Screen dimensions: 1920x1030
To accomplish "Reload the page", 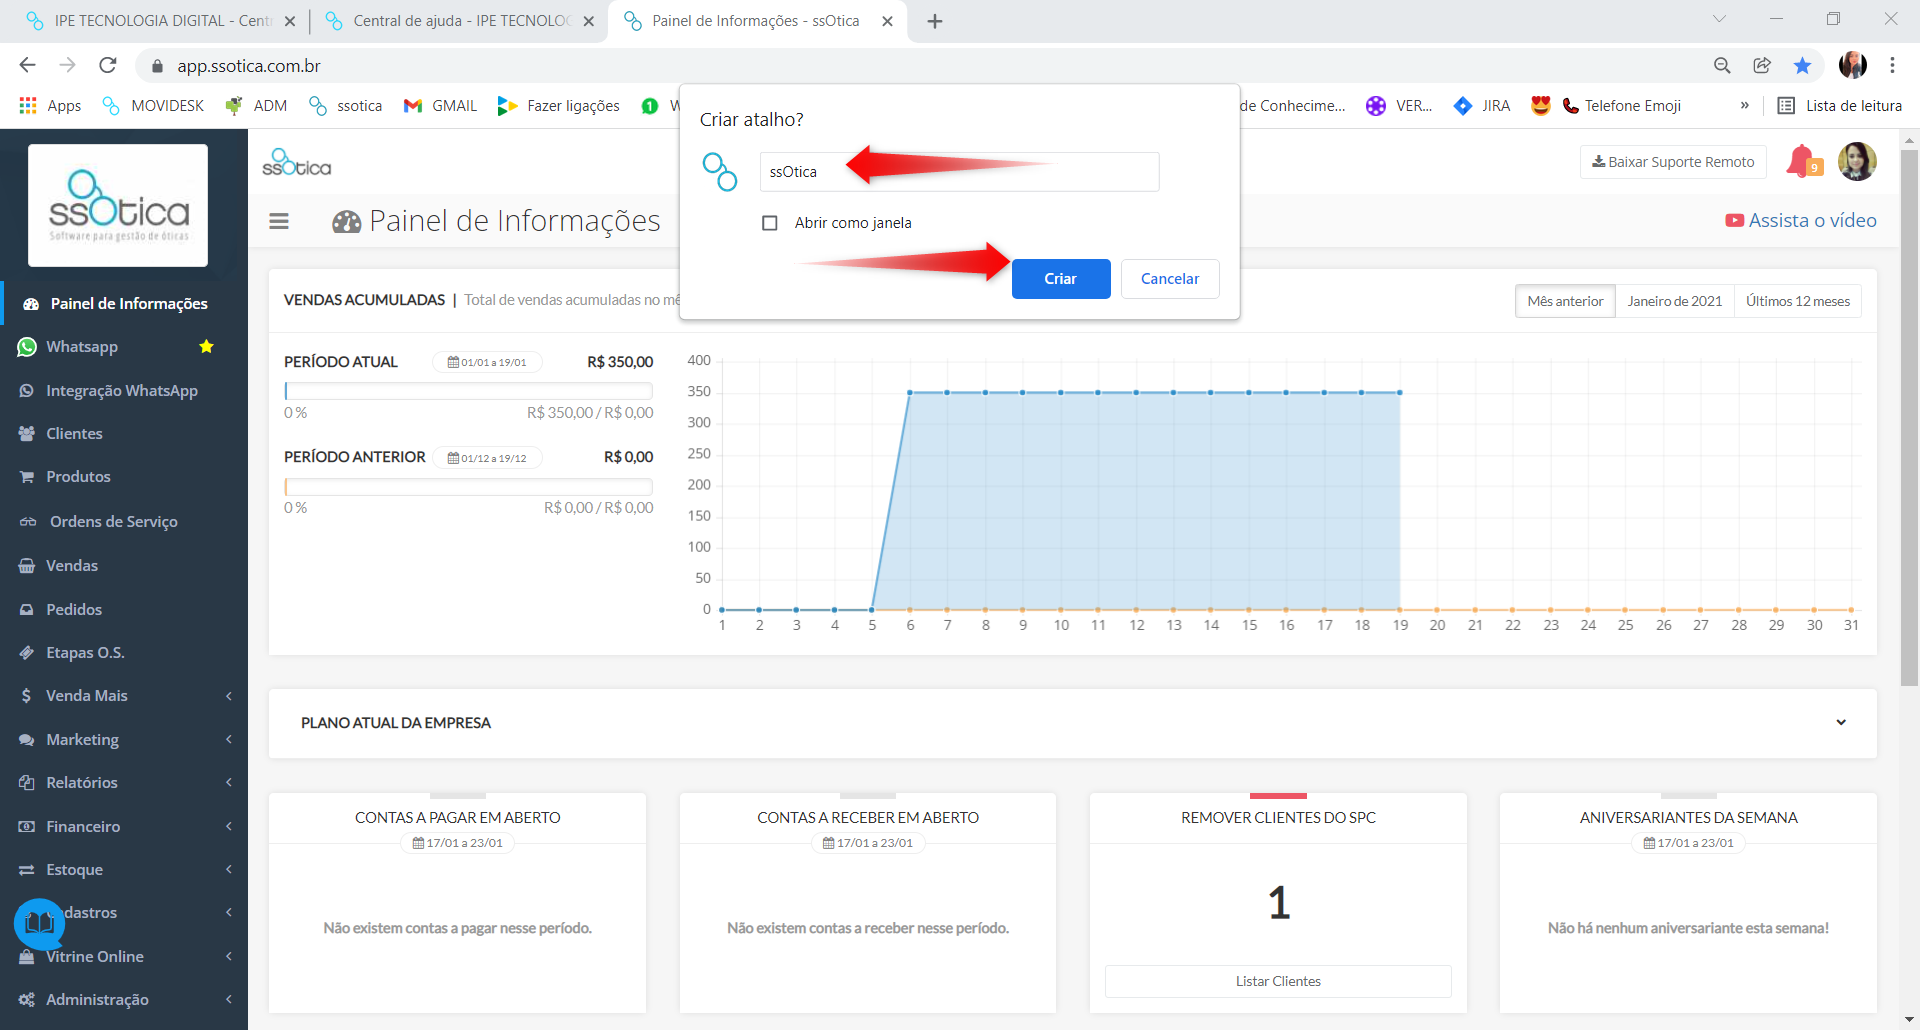I will [108, 65].
